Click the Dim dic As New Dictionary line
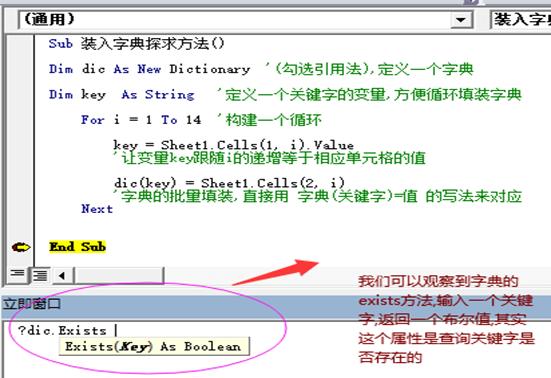Image resolution: width=551 pixels, height=378 pixels. tap(149, 69)
